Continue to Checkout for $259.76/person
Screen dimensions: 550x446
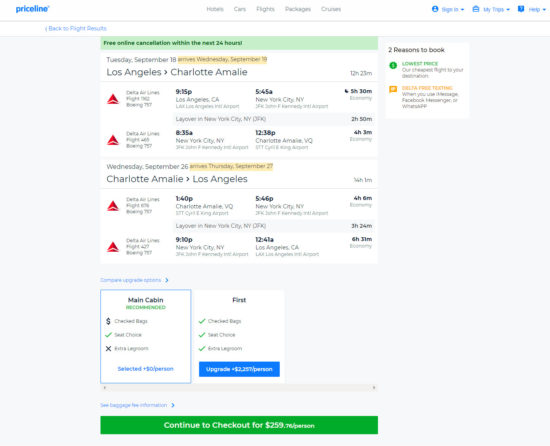tap(239, 425)
